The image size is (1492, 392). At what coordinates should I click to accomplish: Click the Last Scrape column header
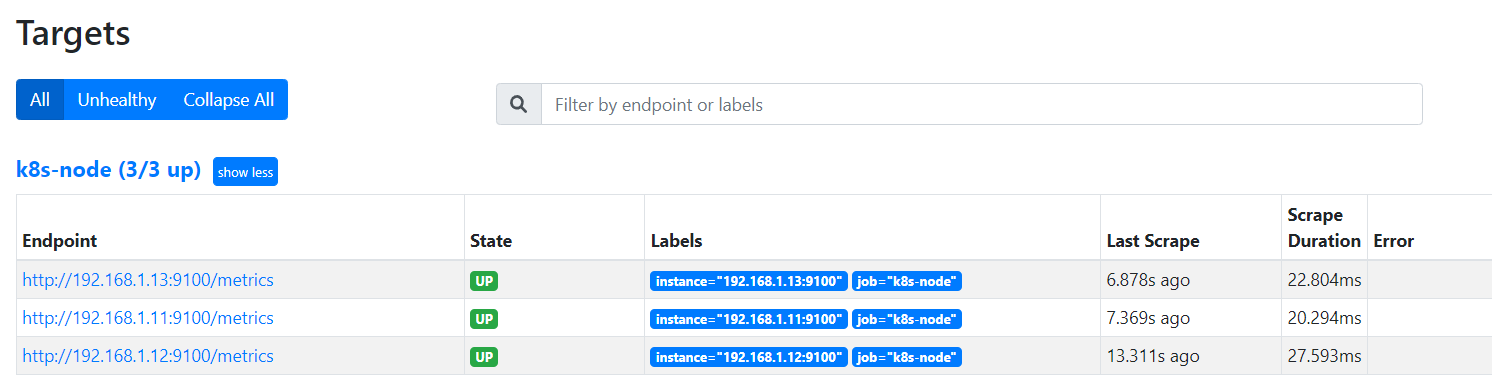pos(1152,241)
